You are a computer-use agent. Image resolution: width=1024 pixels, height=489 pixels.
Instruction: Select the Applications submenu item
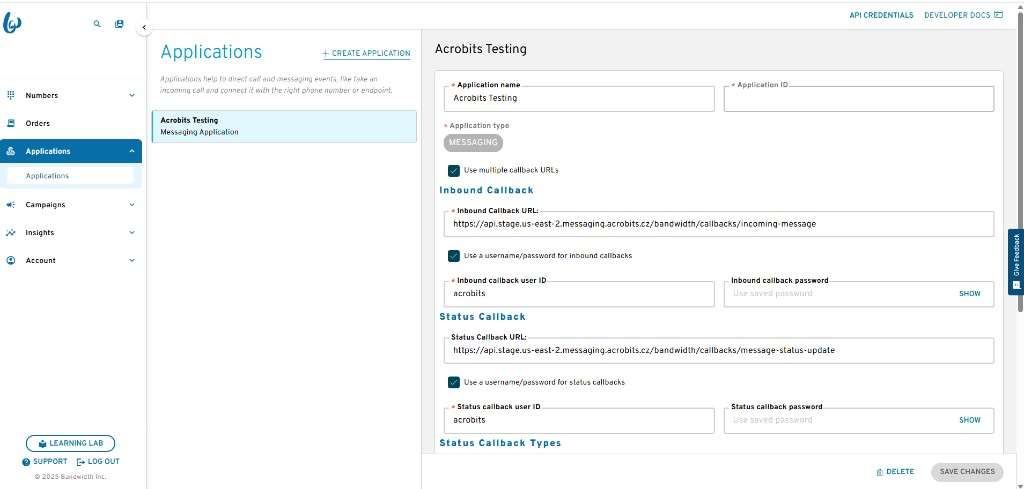pos(70,176)
